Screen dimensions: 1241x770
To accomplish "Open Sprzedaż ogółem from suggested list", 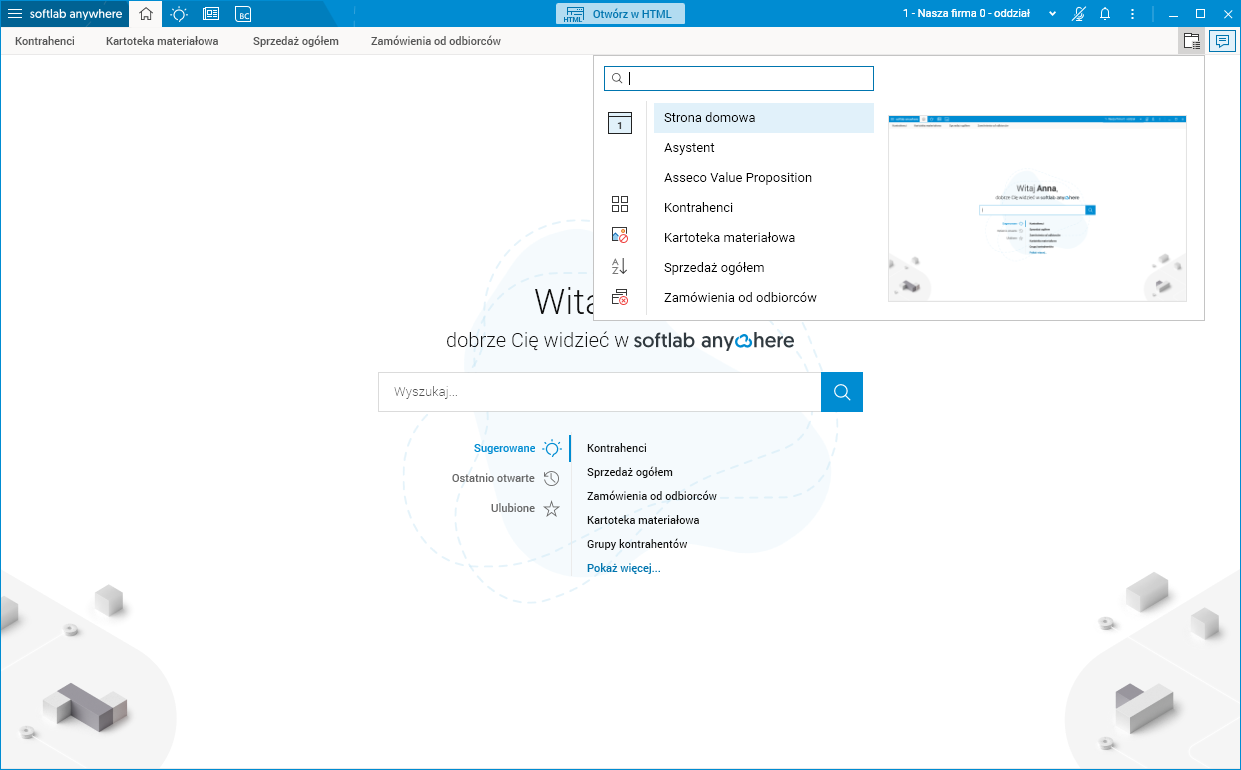I will [630, 473].
